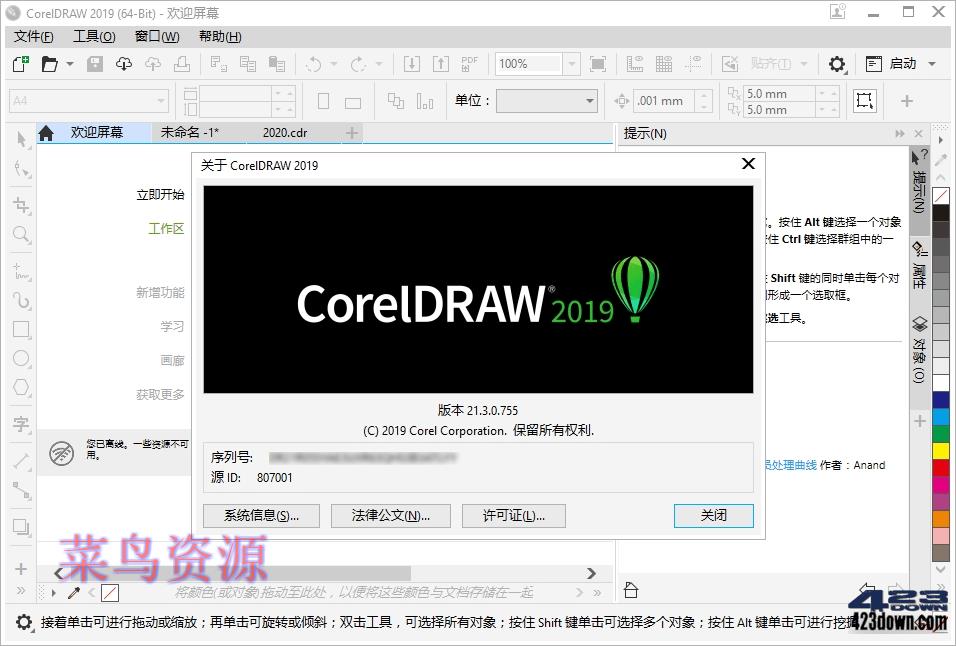Click the 关闭 button in the About dialog
The width and height of the screenshot is (956, 646).
coord(713,516)
